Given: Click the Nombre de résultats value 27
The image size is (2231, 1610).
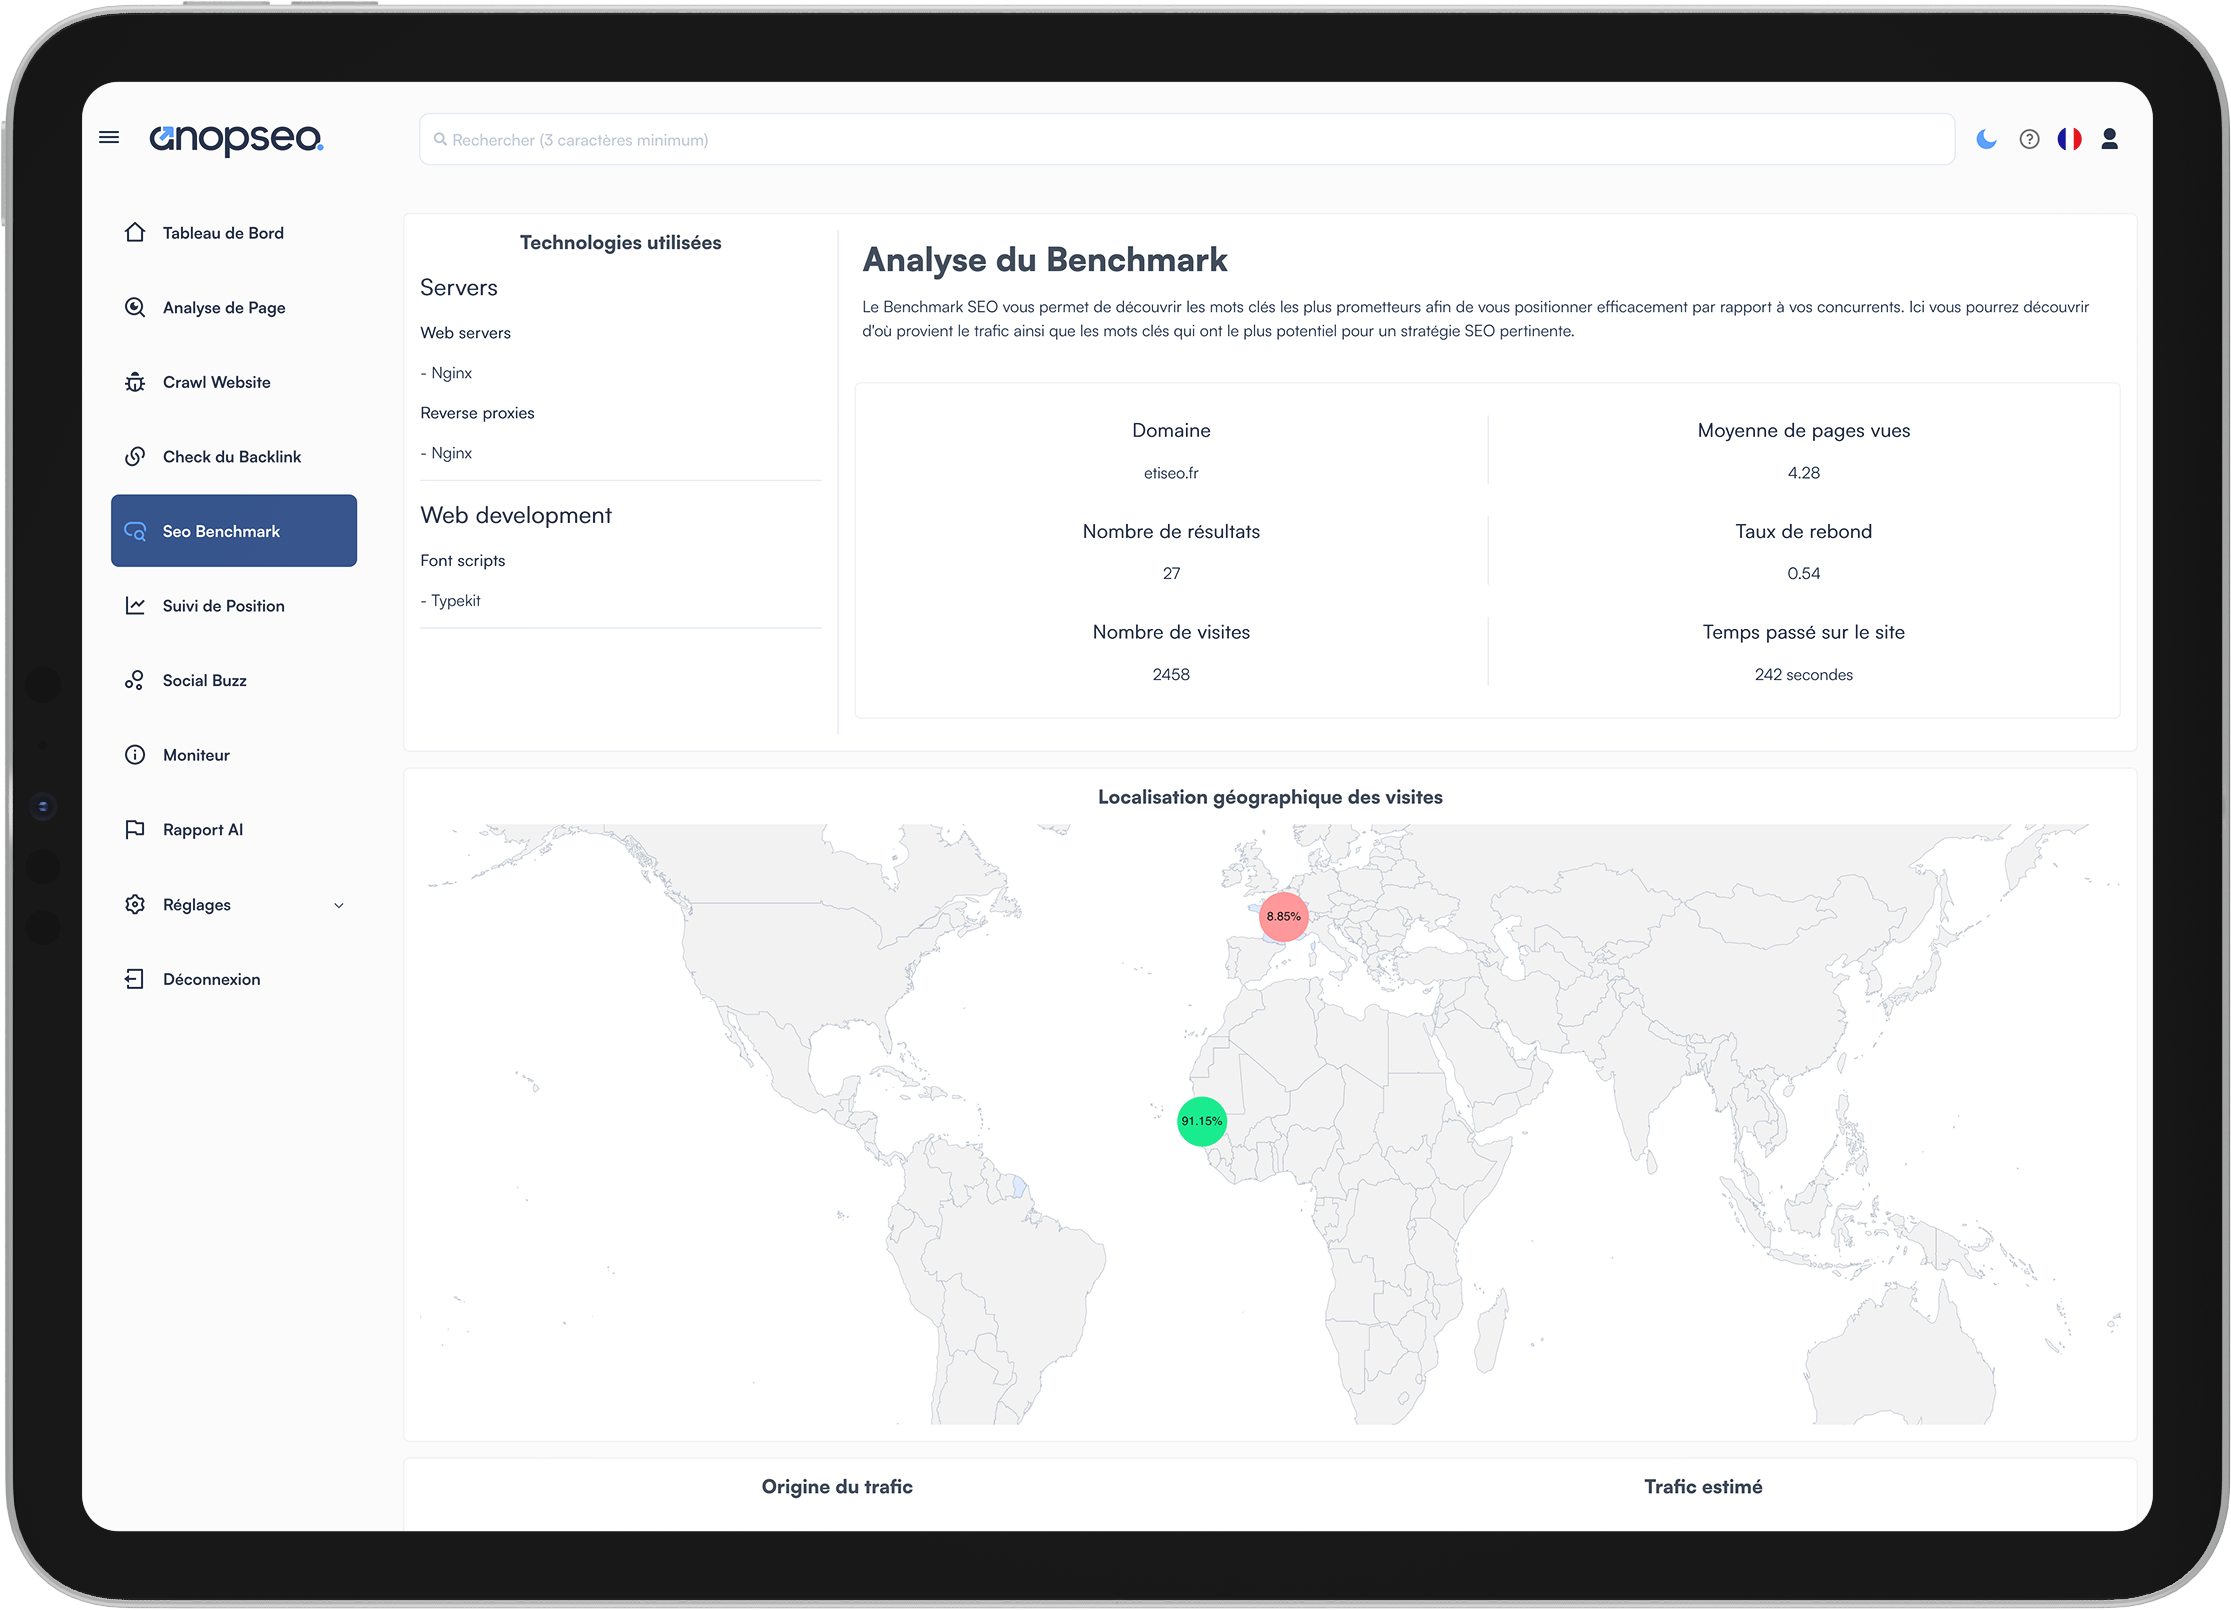Looking at the screenshot, I should point(1171,573).
